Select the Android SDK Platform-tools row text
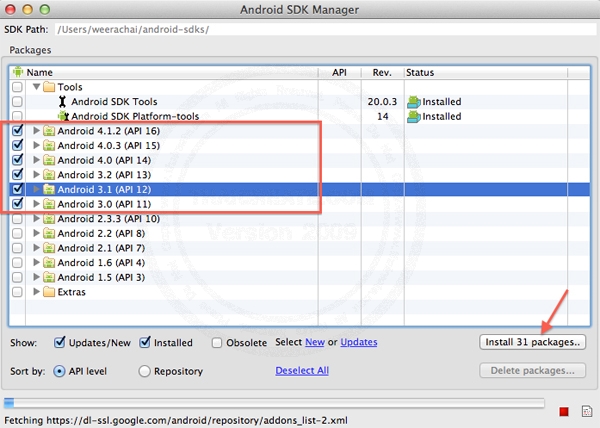Image resolution: width=600 pixels, height=428 pixels. pos(135,116)
